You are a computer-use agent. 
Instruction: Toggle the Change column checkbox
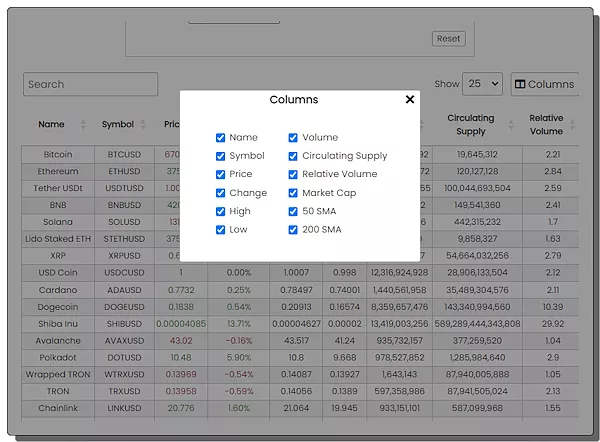[220, 193]
